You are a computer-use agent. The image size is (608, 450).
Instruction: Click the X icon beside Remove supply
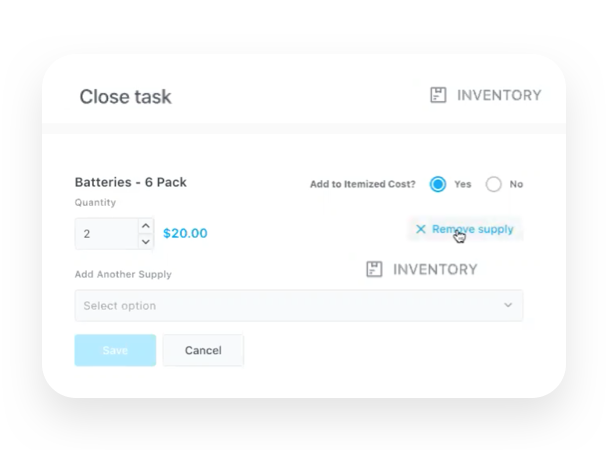[421, 229]
